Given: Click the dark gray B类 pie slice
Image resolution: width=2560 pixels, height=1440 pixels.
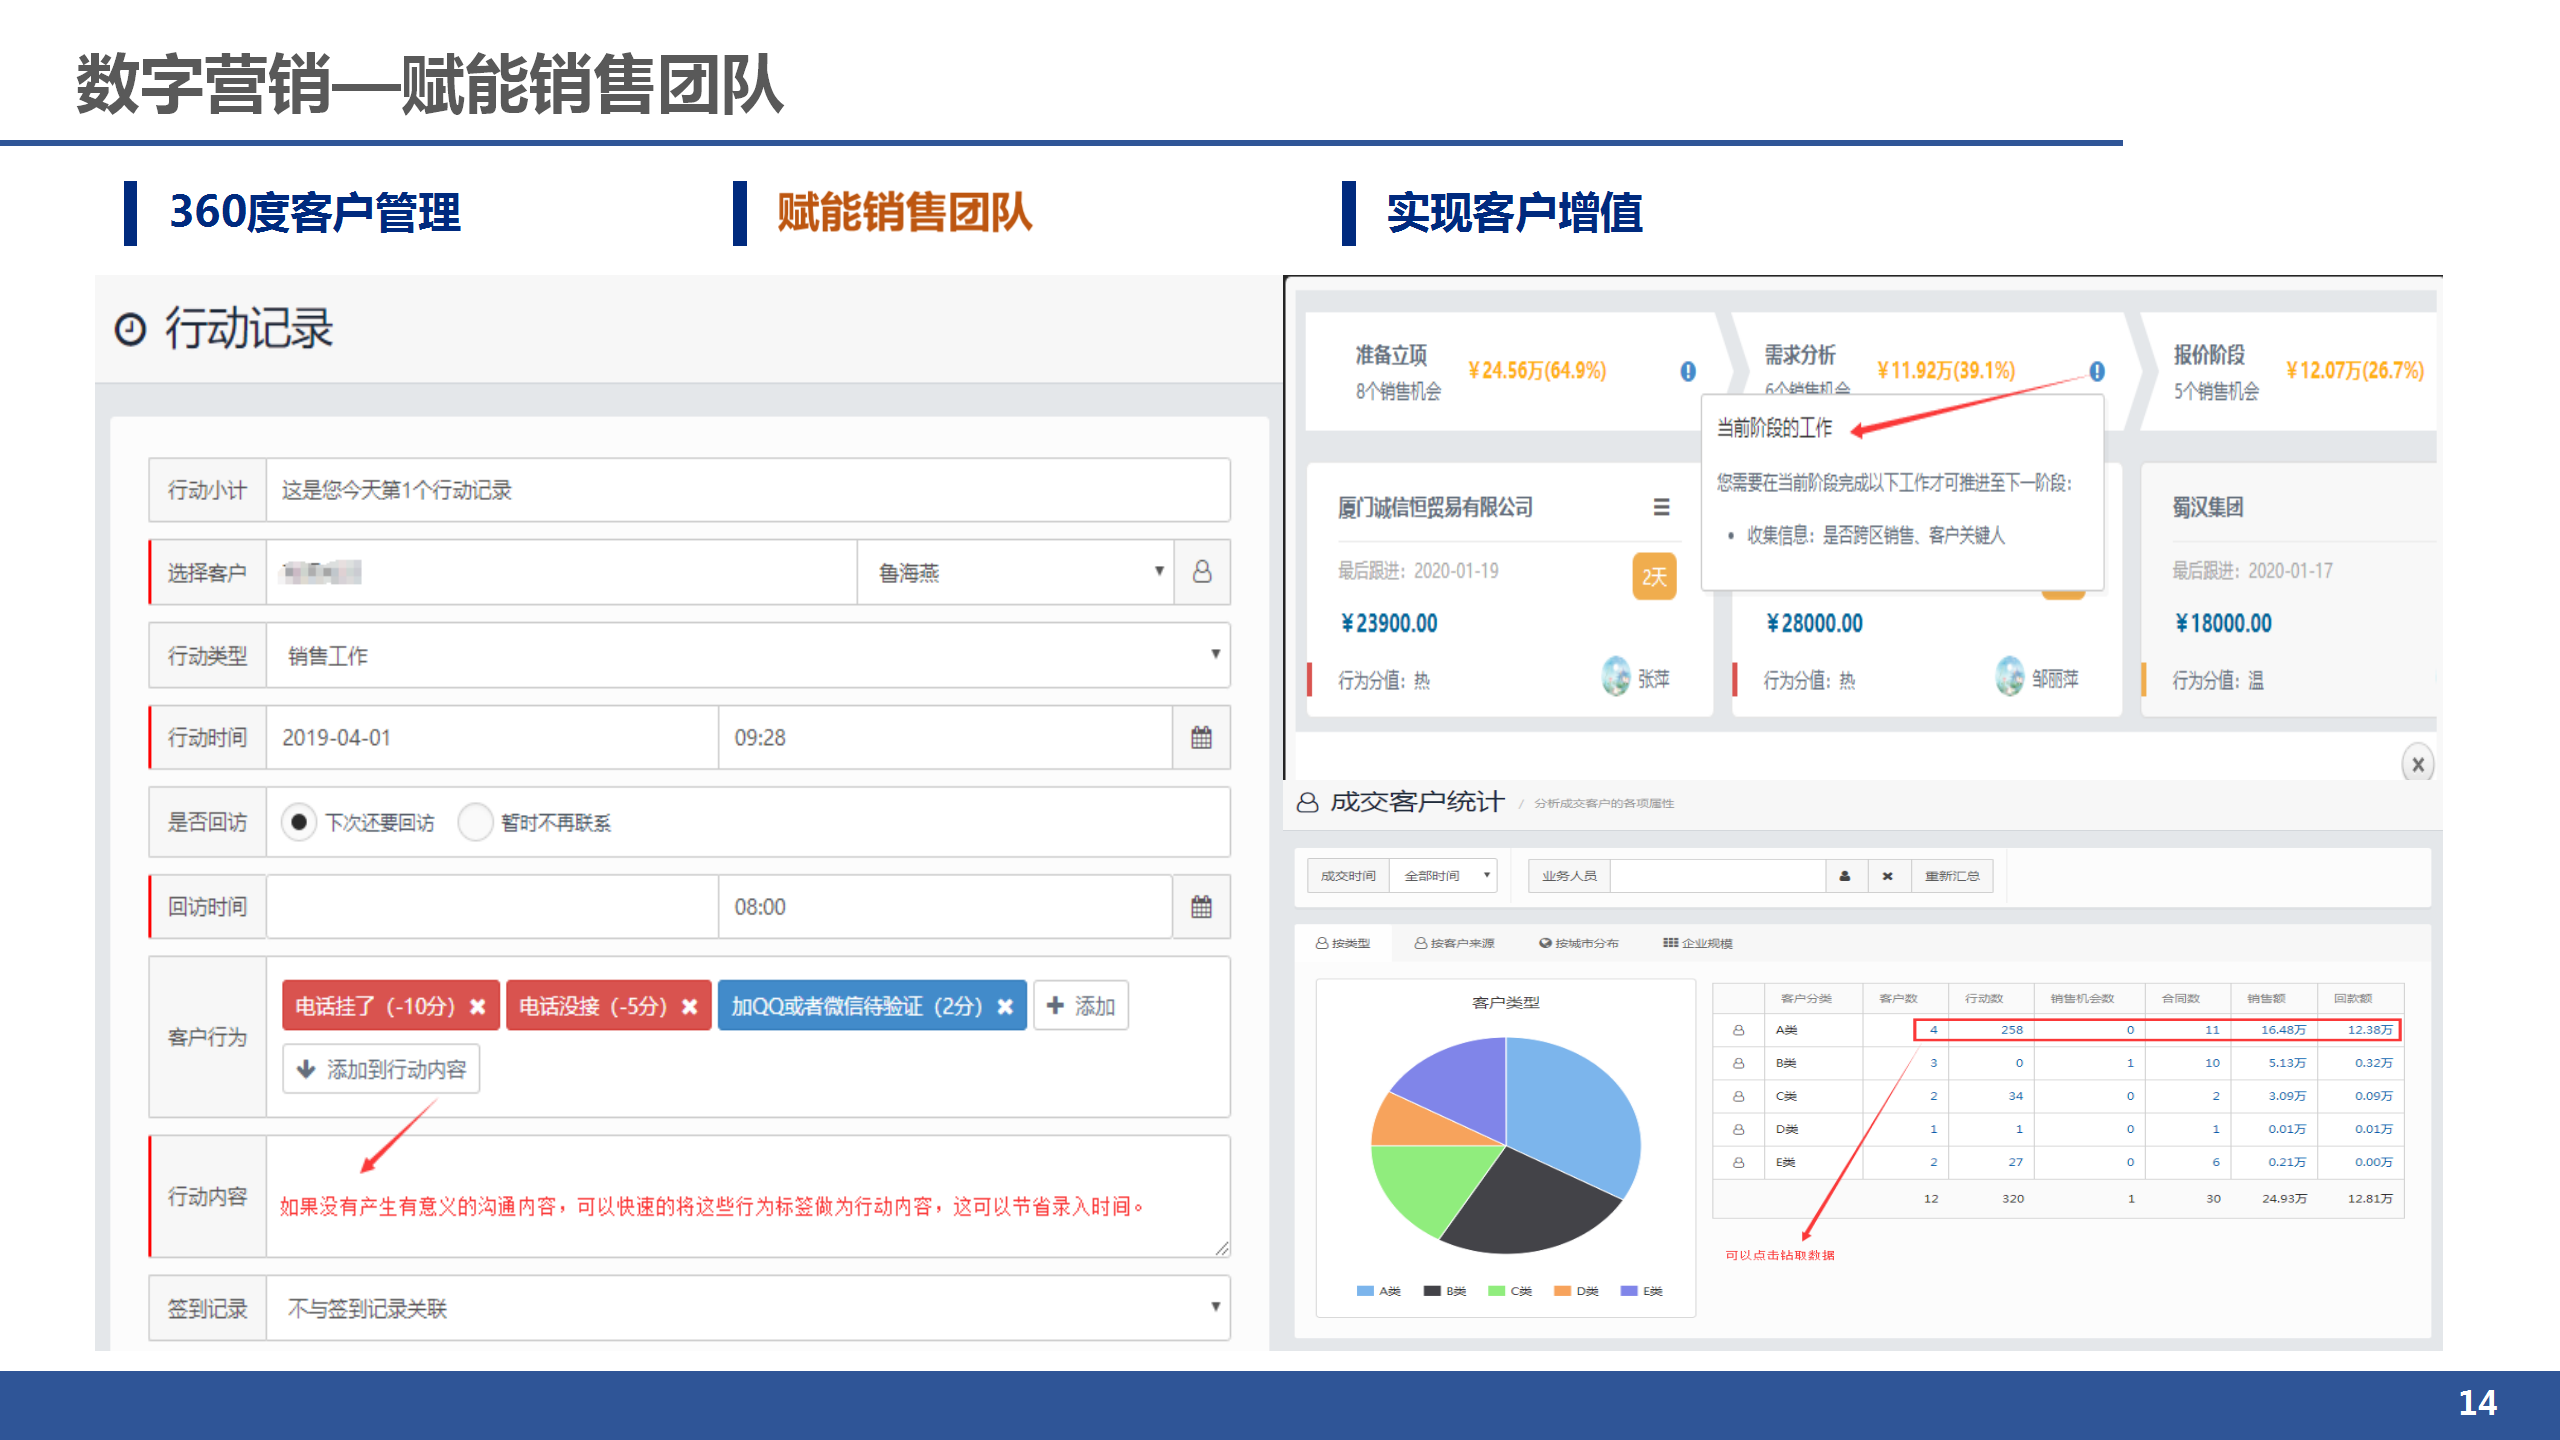Looking at the screenshot, I should (1530, 1205).
